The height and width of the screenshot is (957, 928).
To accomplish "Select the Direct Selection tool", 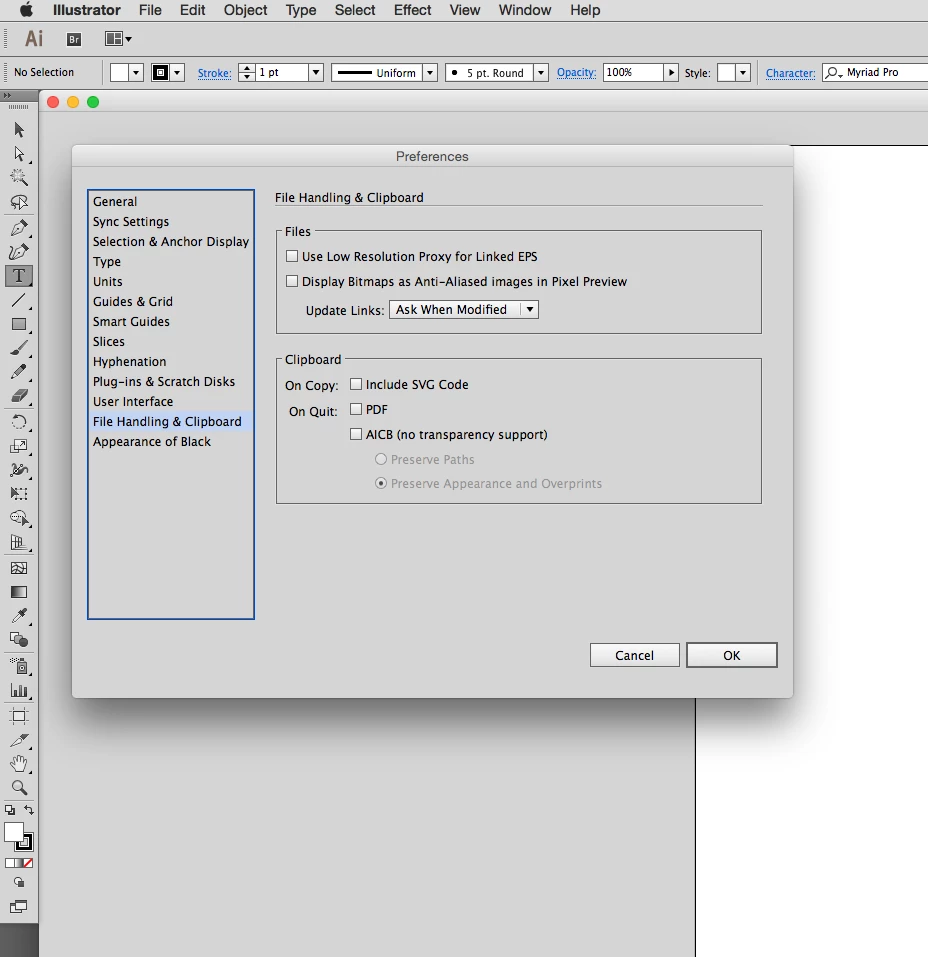I will pyautogui.click(x=19, y=153).
